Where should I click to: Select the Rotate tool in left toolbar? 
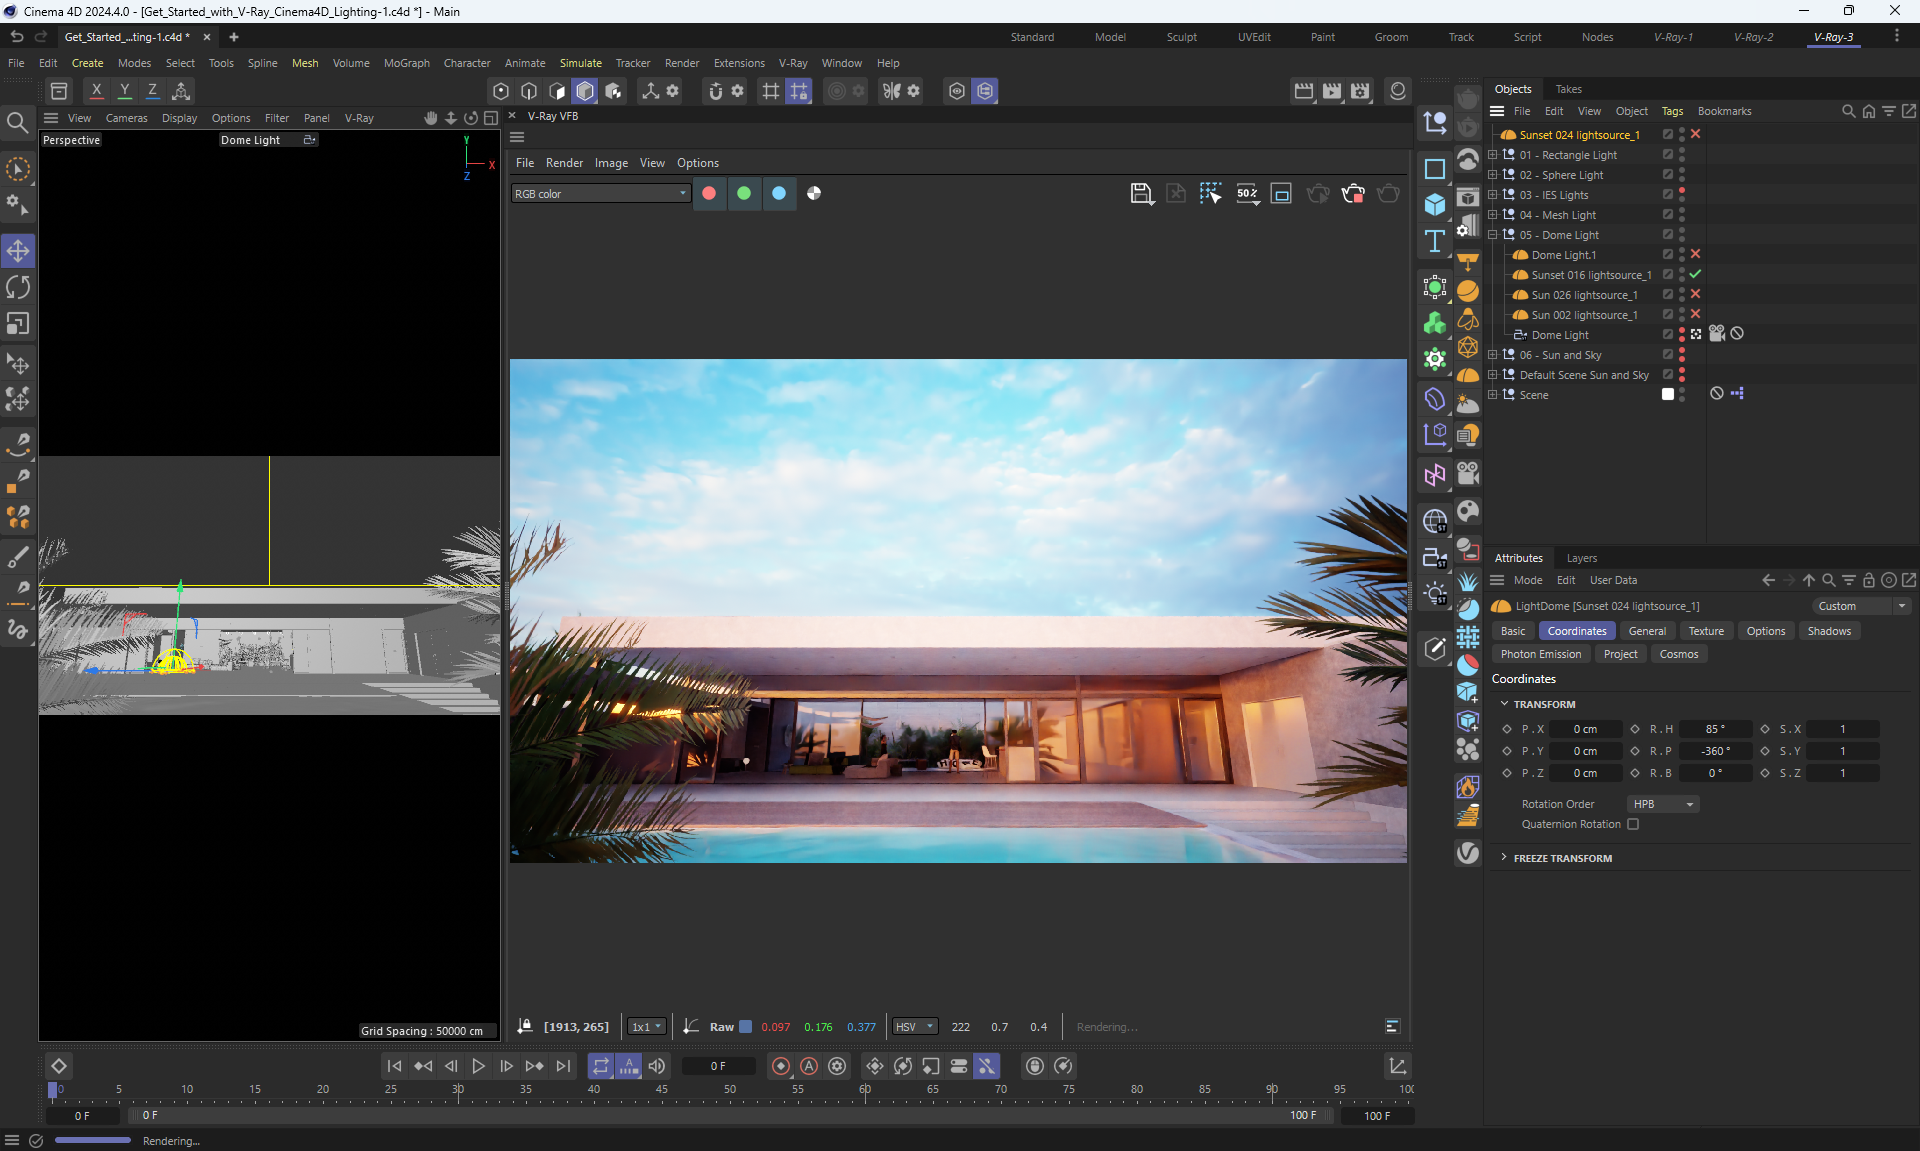pos(18,287)
